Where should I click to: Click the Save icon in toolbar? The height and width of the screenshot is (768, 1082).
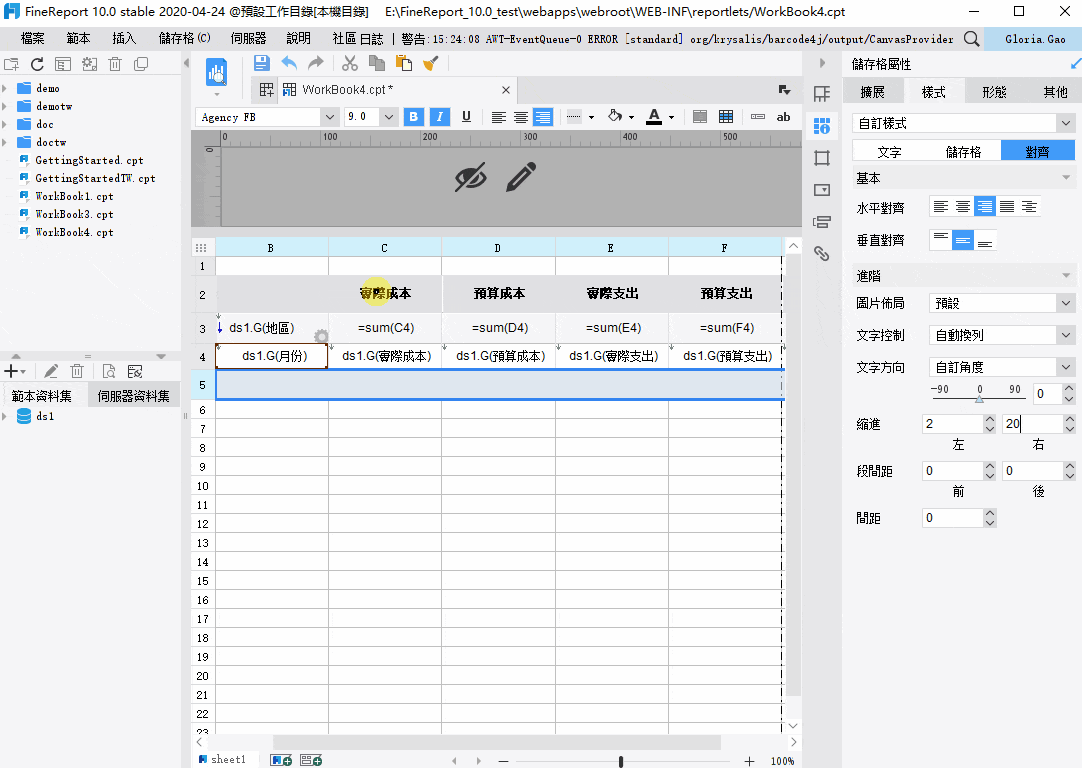coord(262,63)
